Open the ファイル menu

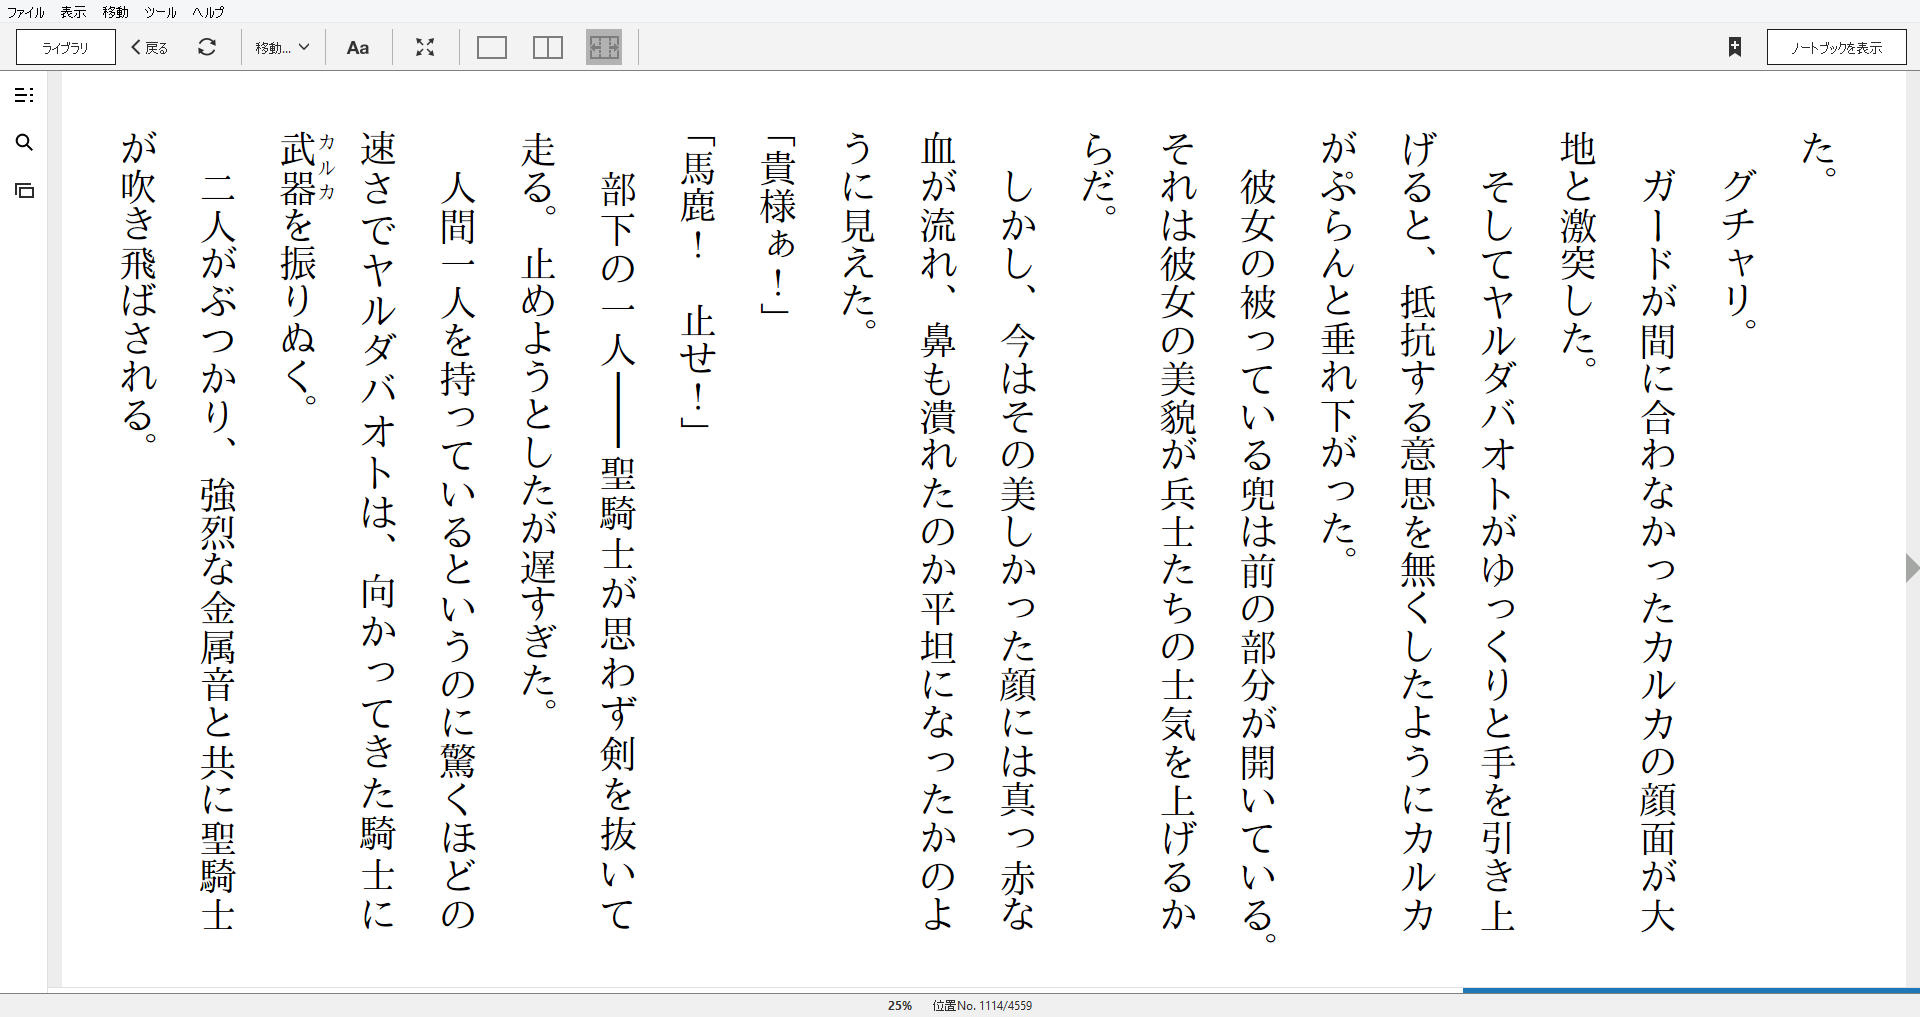pos(26,12)
